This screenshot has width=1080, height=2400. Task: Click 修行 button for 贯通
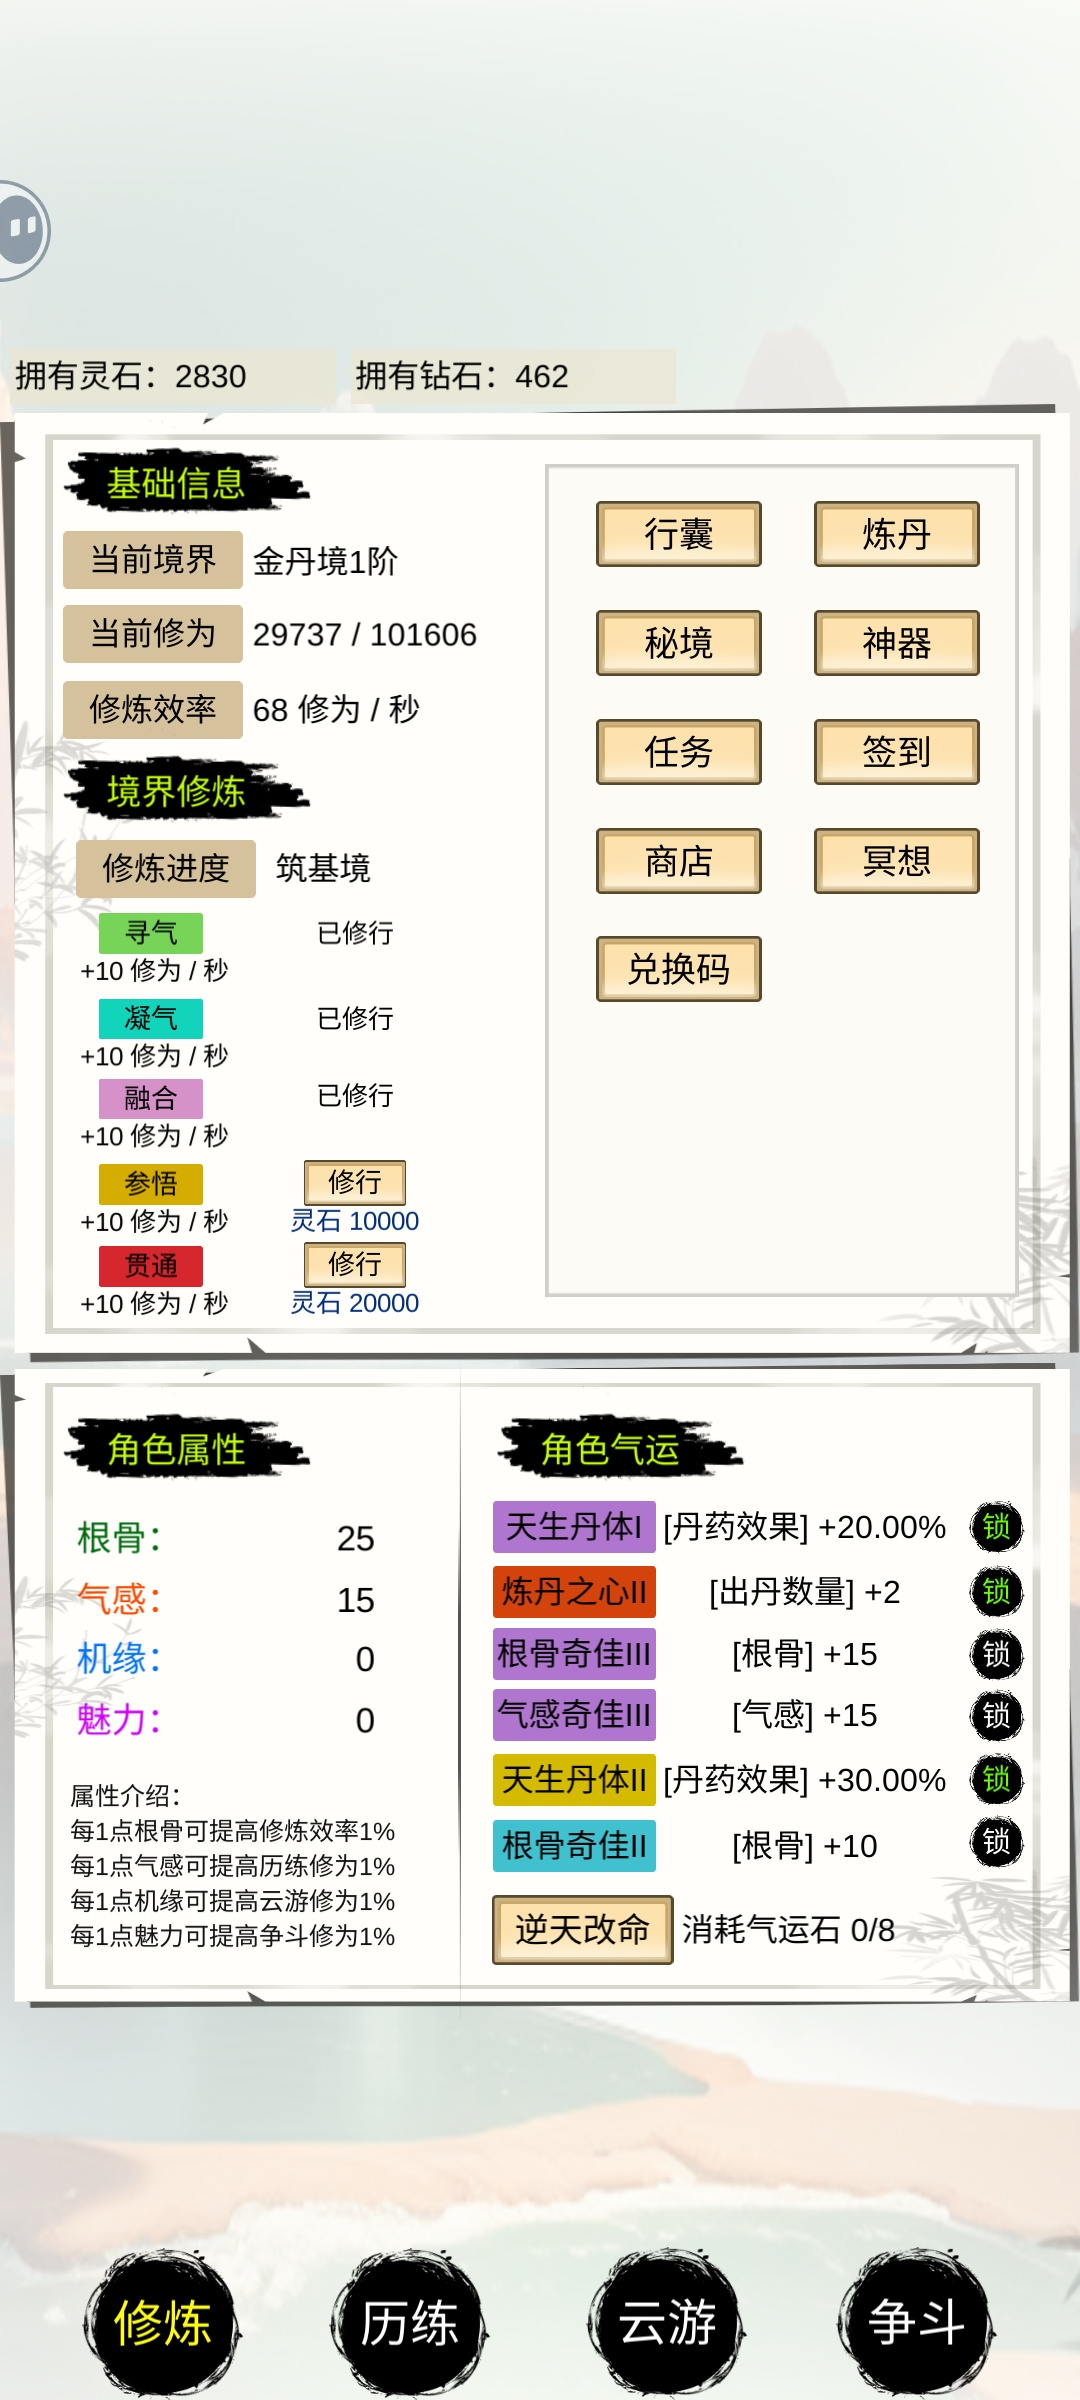point(355,1265)
